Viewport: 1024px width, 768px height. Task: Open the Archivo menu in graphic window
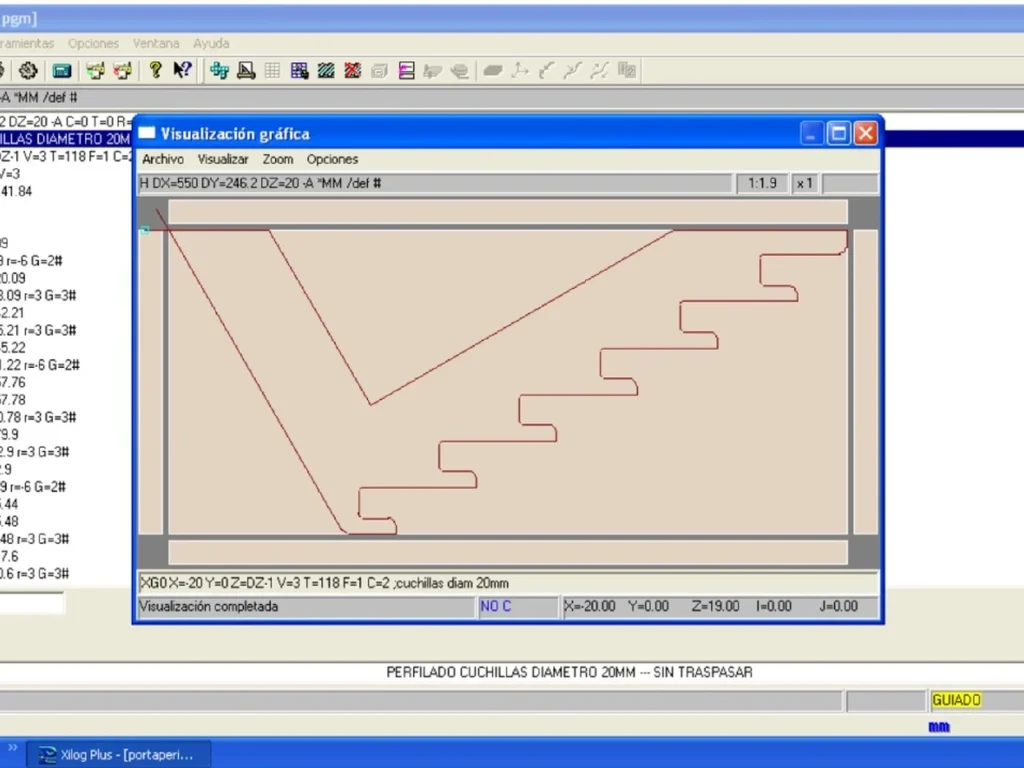coord(163,159)
